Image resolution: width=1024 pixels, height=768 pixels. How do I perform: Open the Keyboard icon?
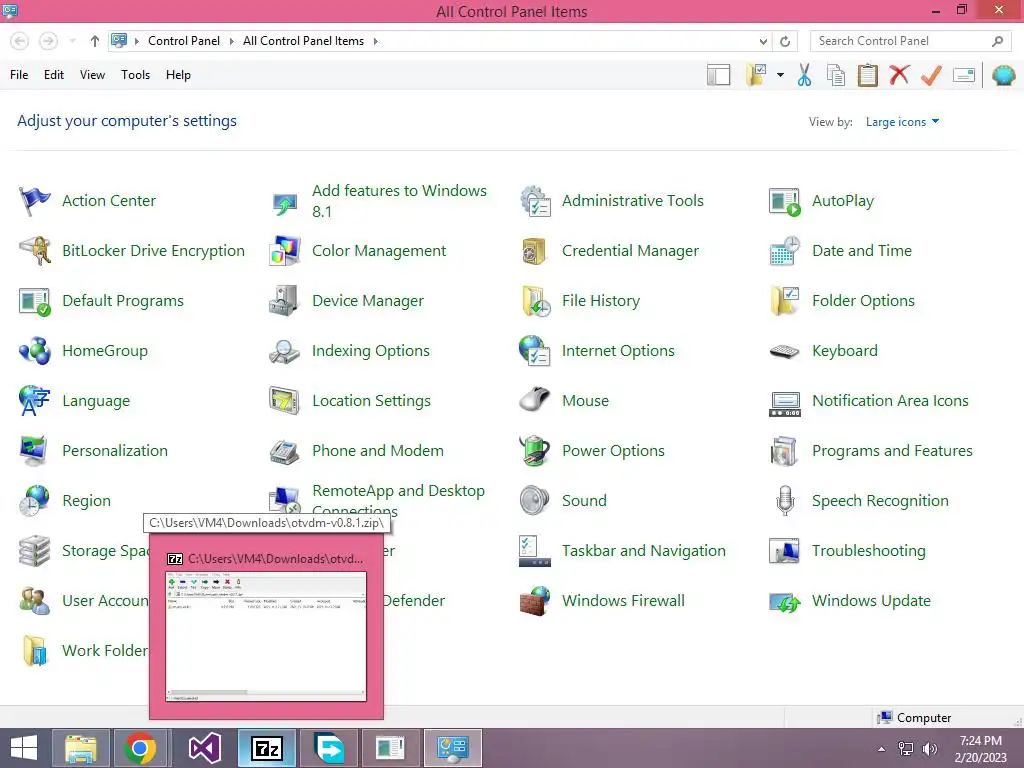pyautogui.click(x=785, y=351)
